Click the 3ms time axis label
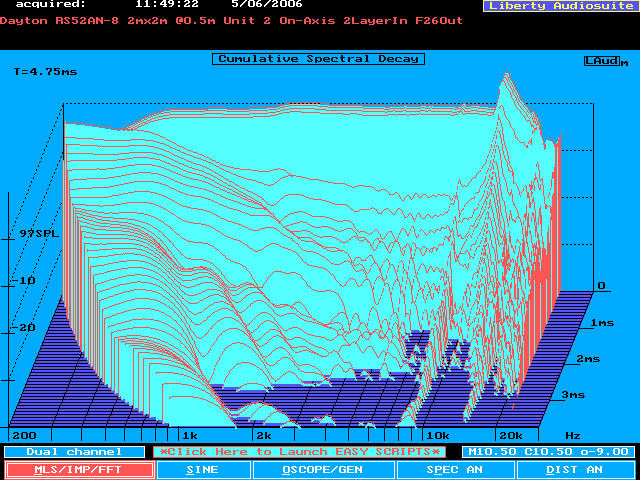Viewport: 640px width, 480px height. point(573,395)
